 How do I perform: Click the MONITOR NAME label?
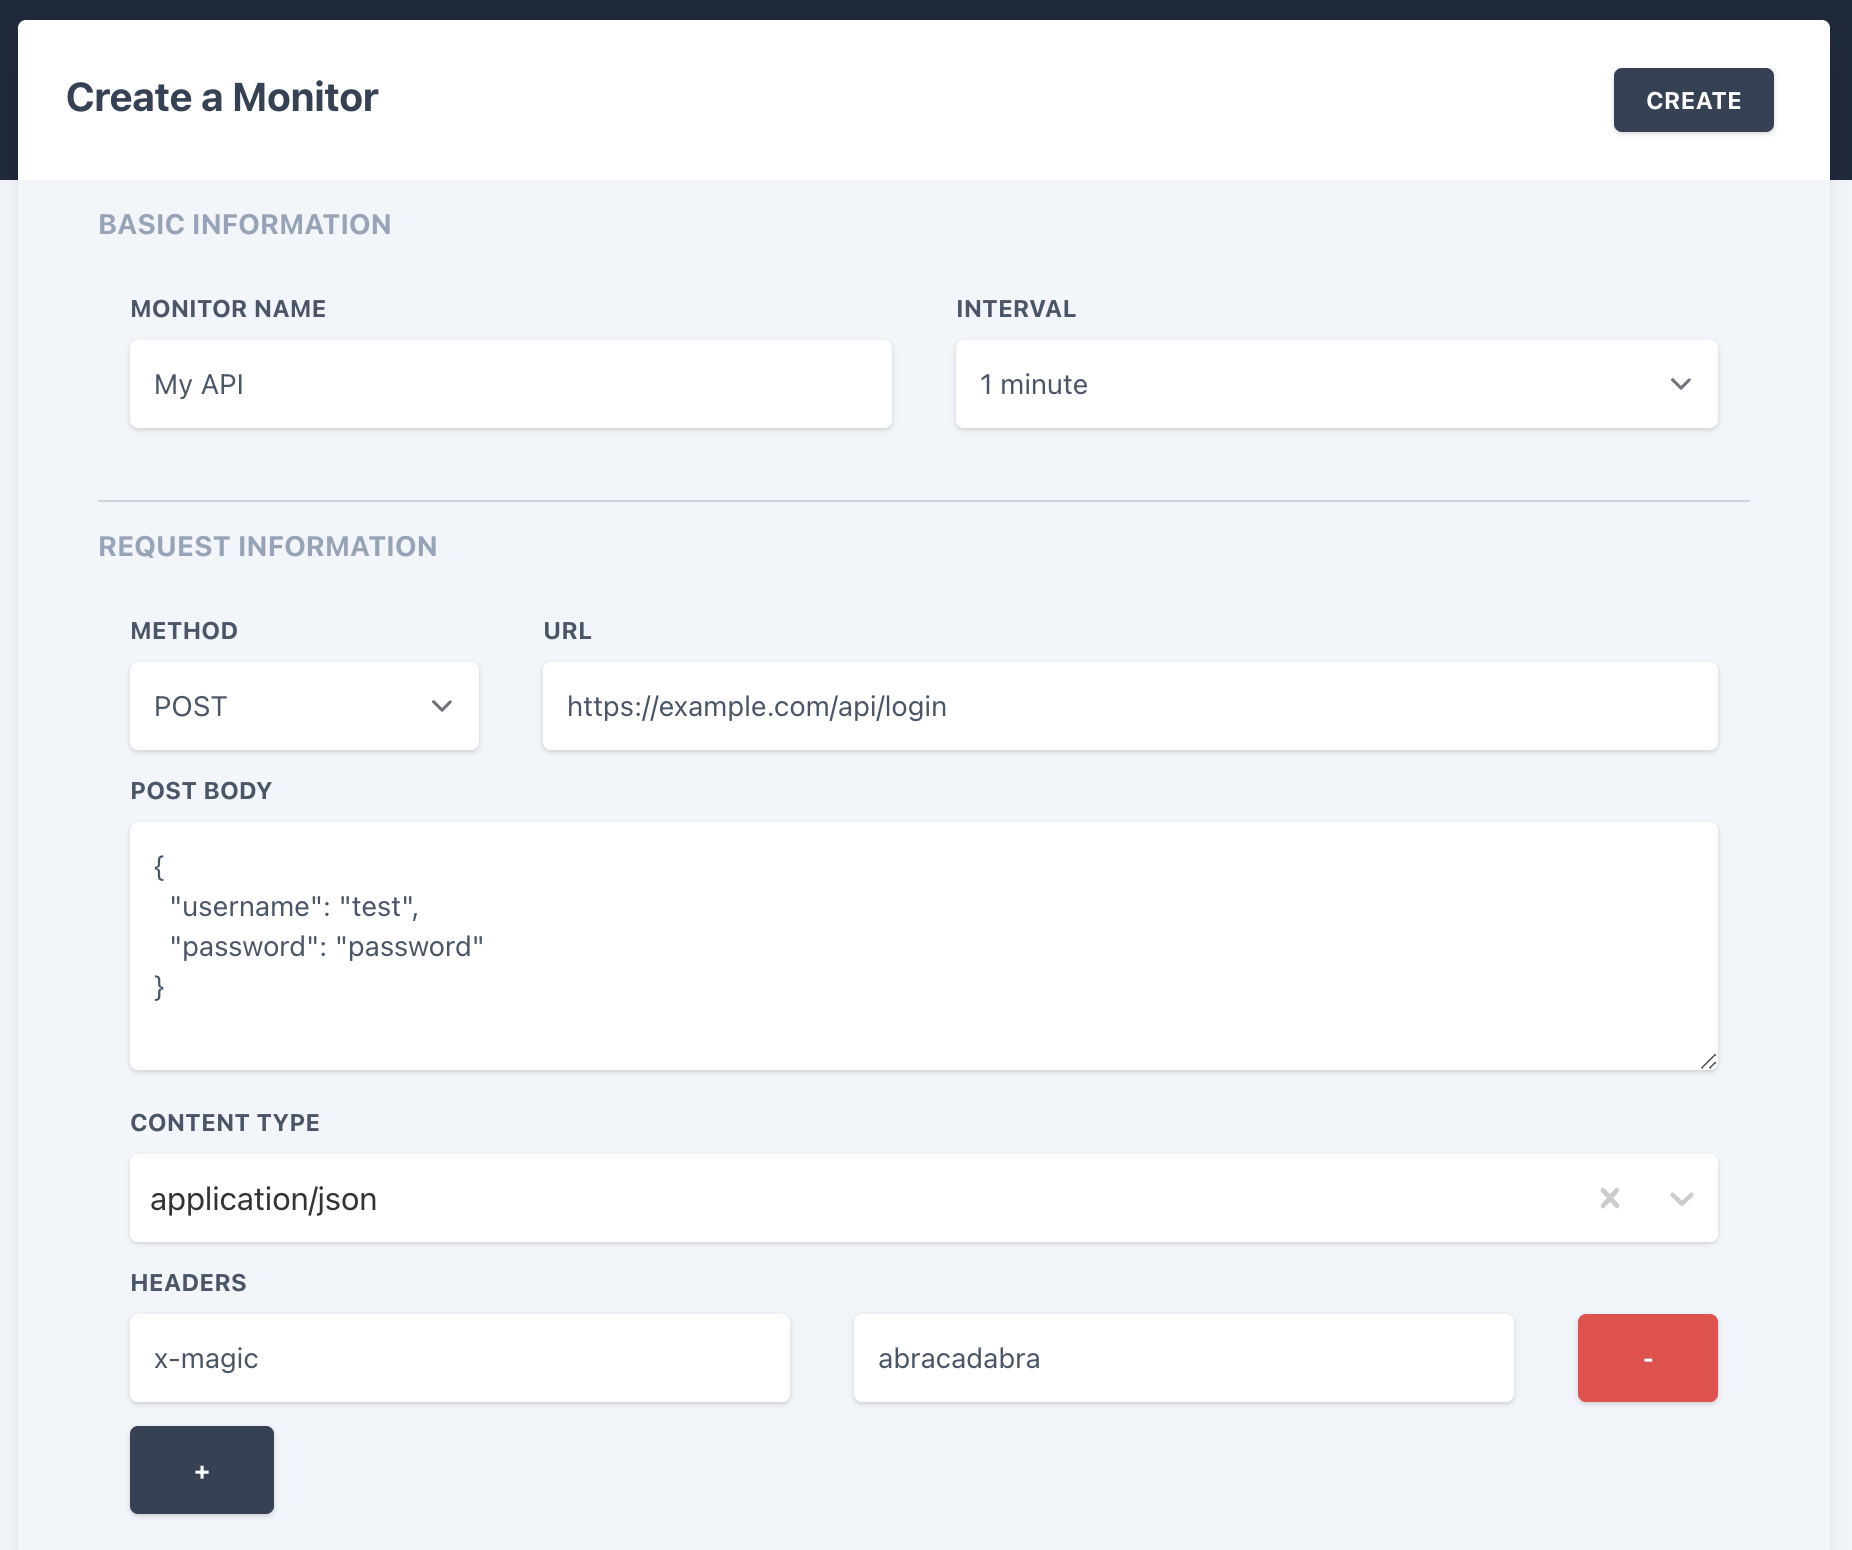[x=228, y=309]
